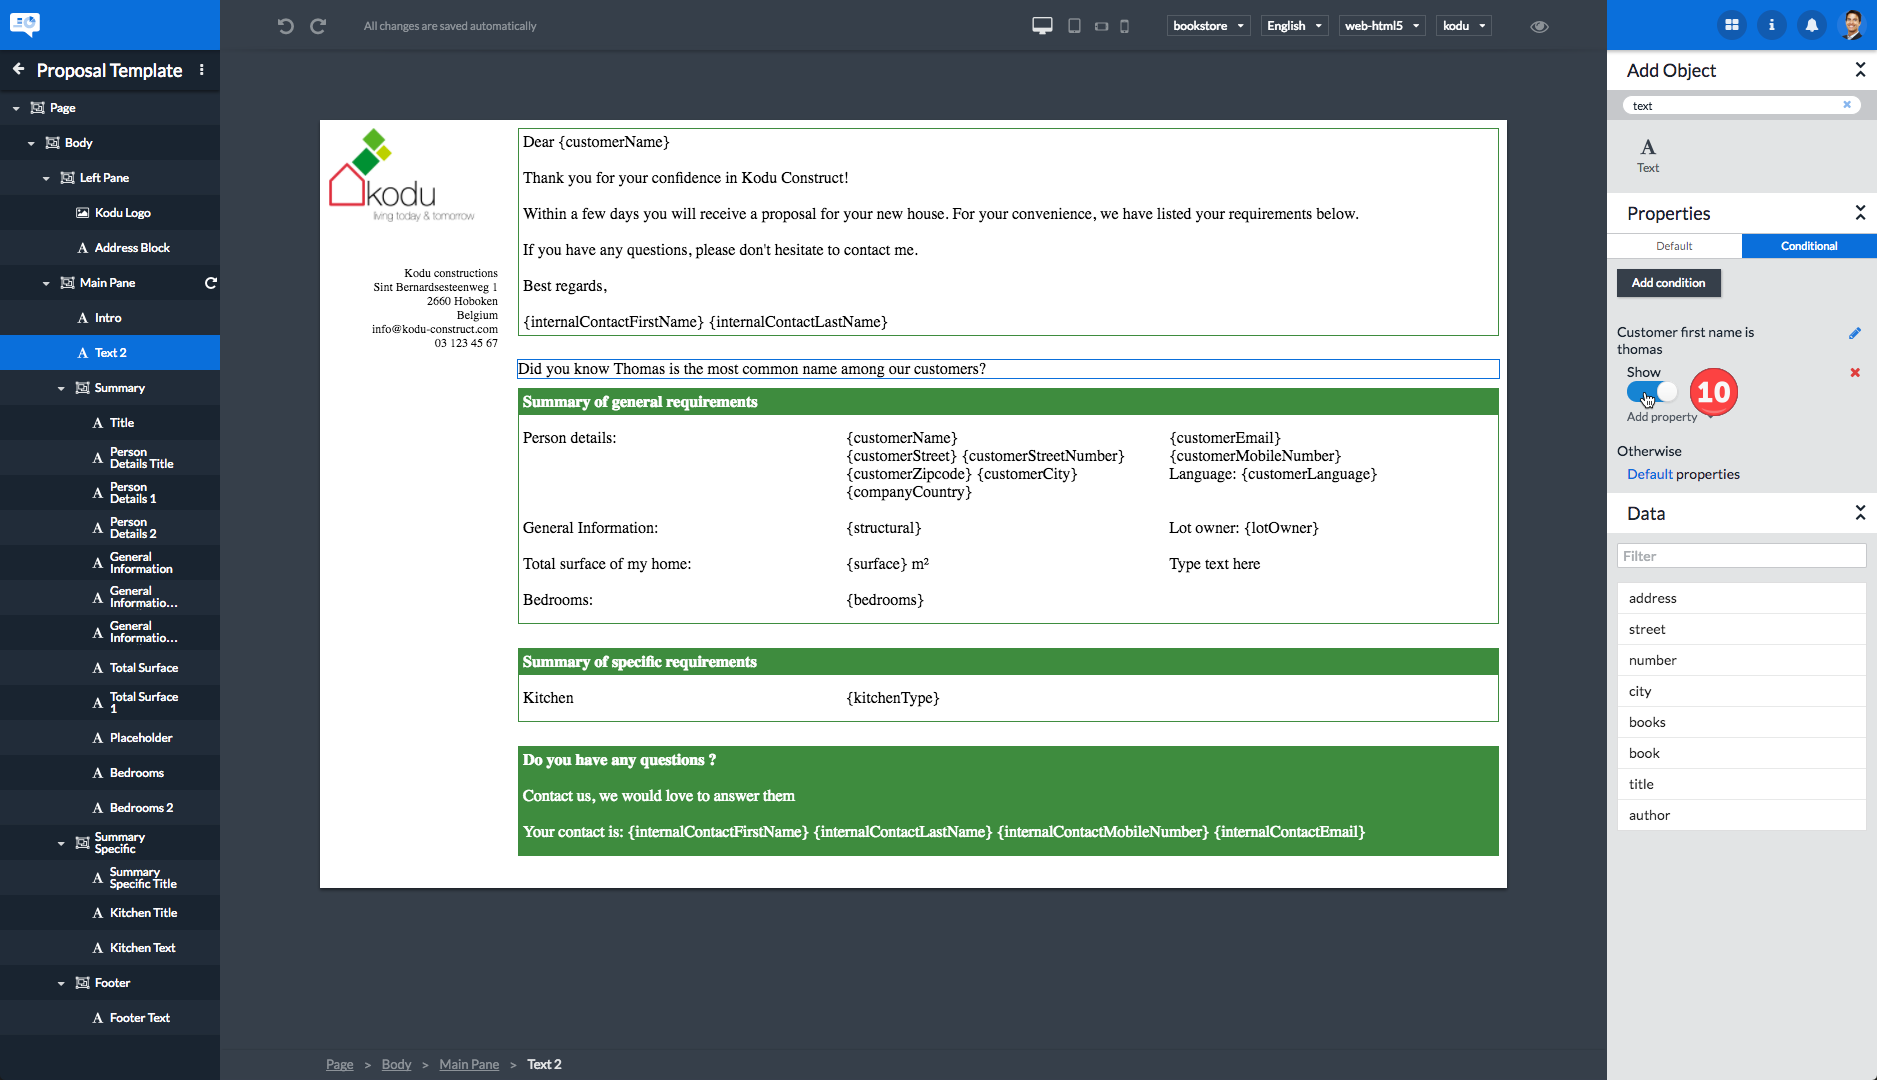Click the Data Filter input field
Viewport: 1877px width, 1080px height.
(1741, 556)
